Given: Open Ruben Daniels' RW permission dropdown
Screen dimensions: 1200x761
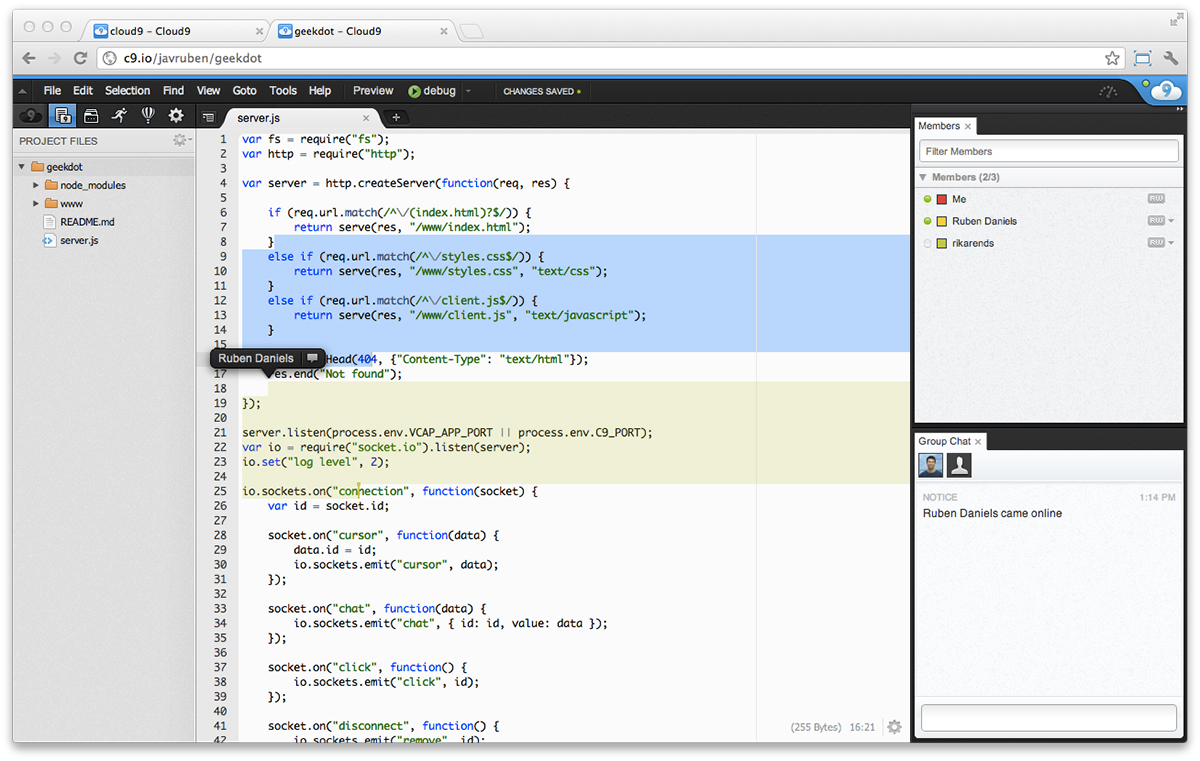Looking at the screenshot, I should click(x=1171, y=221).
